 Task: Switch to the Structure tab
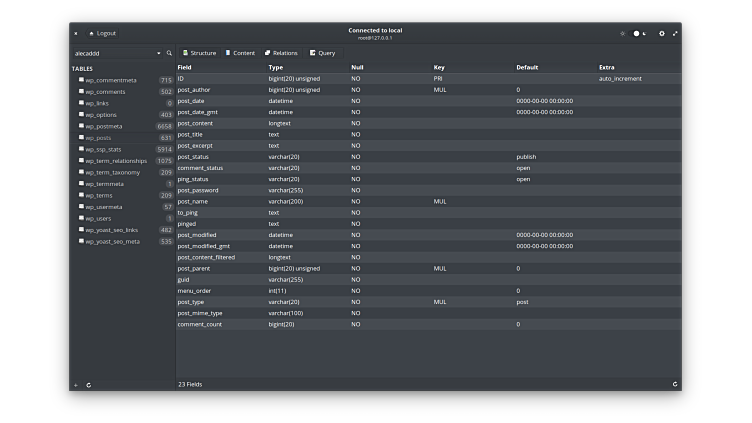pos(199,53)
